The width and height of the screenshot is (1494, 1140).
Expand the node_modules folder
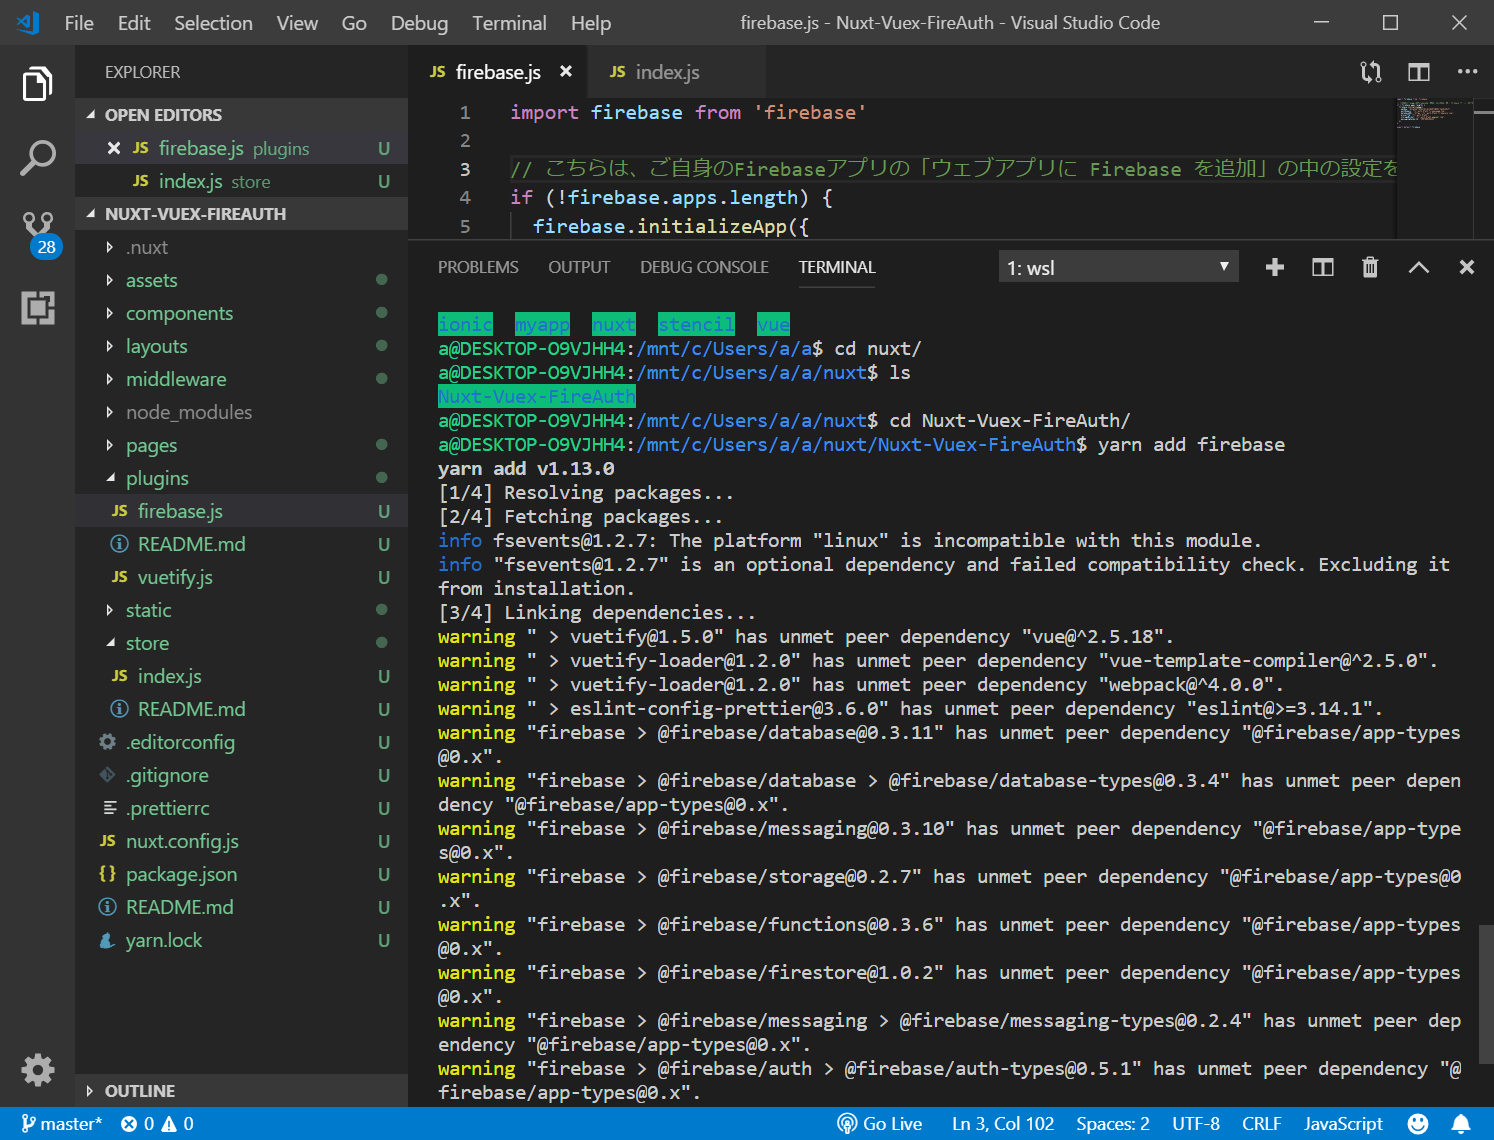(241, 412)
